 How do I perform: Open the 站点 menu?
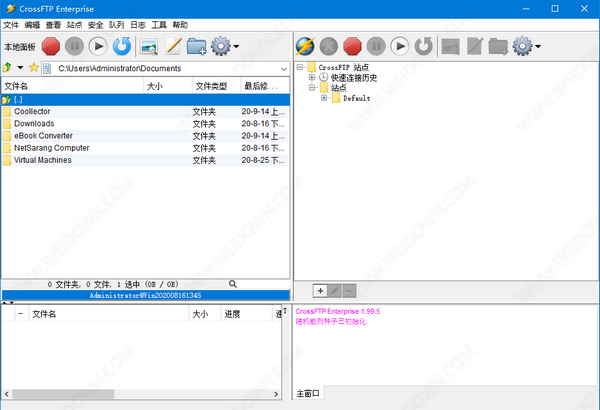pos(74,24)
